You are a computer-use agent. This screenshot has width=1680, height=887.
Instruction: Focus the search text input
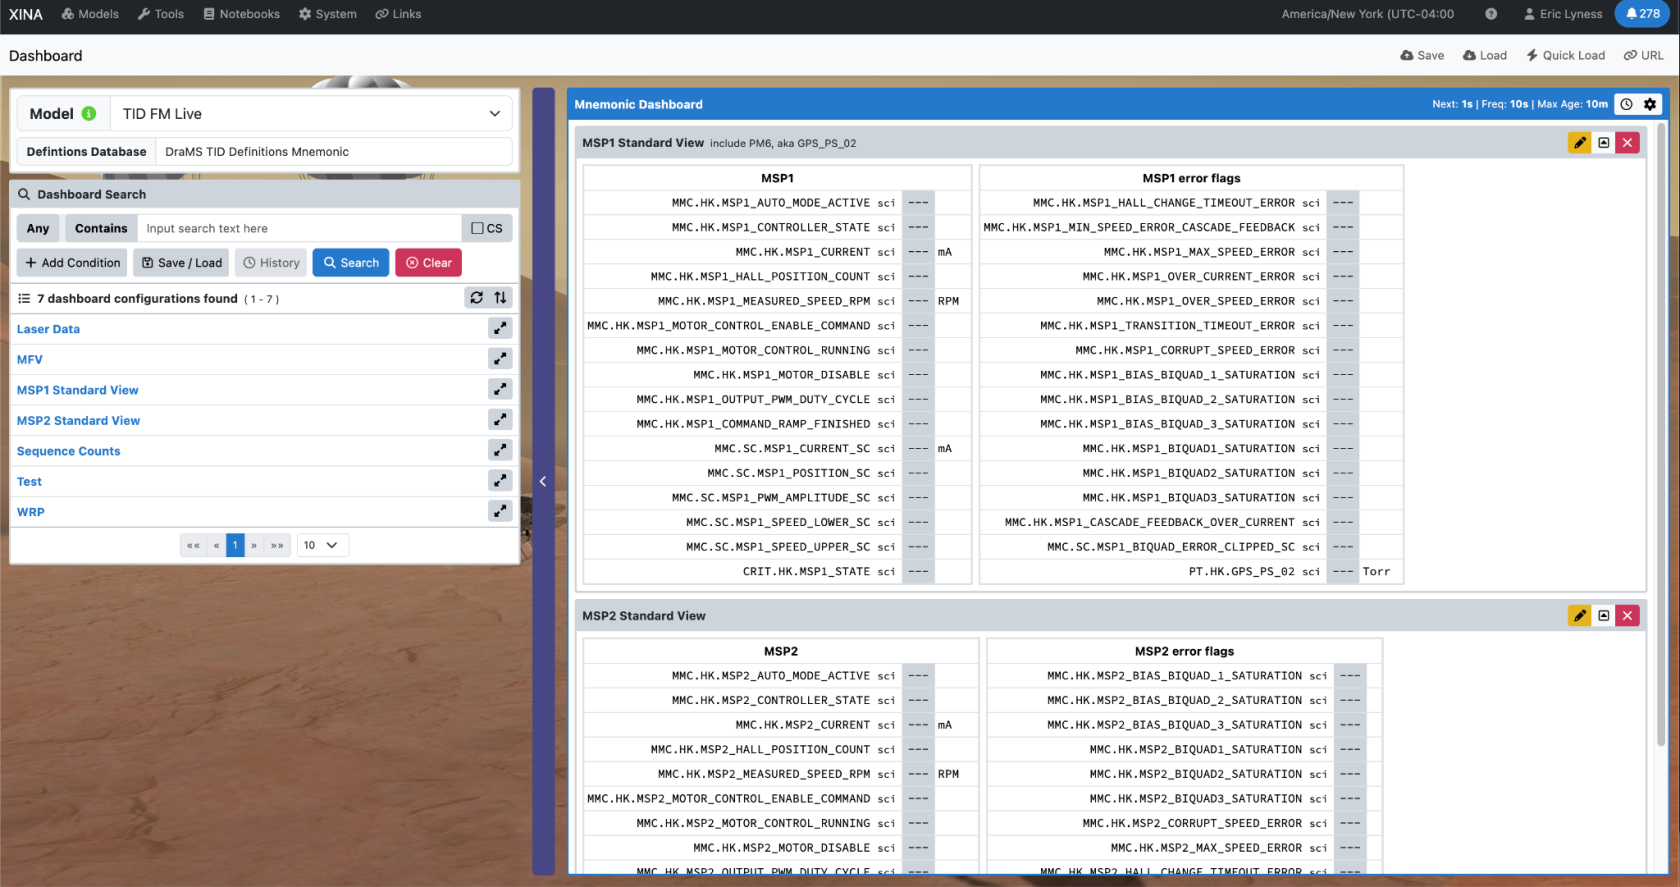(300, 228)
